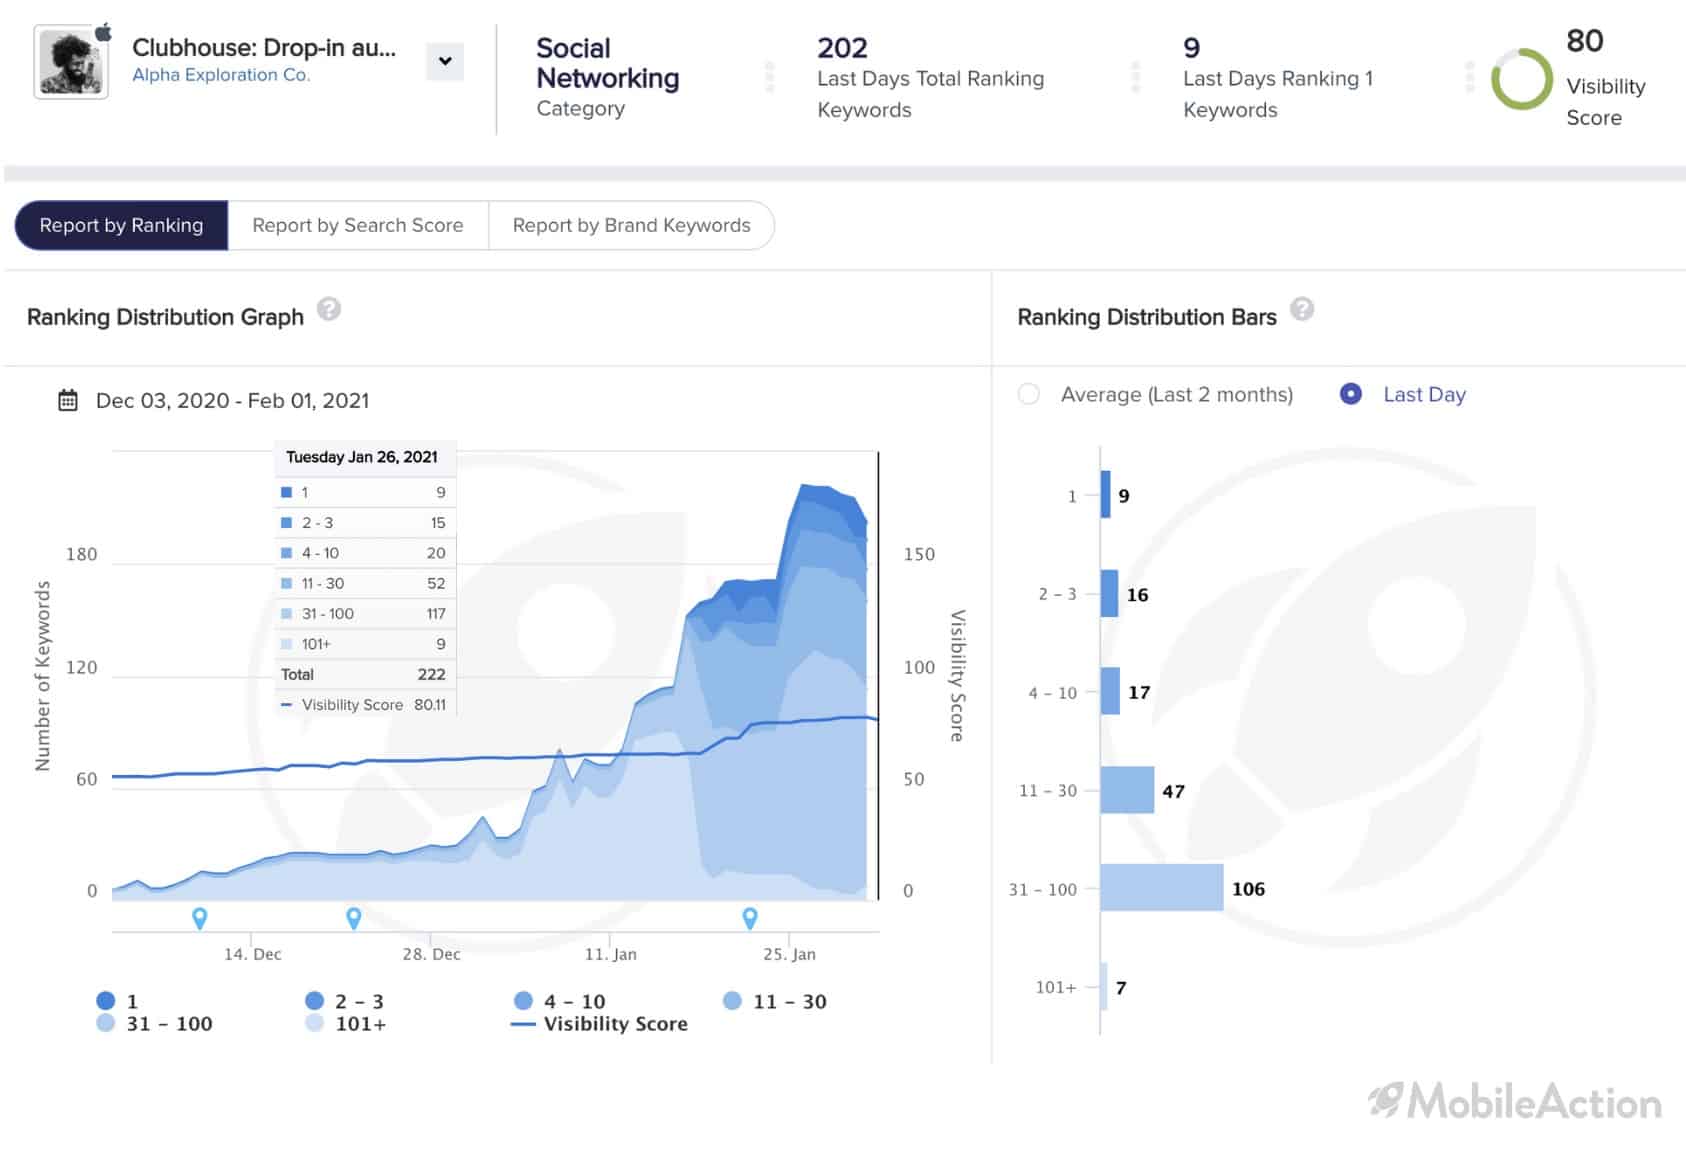Screen dimensions: 1686x1166
Task: Click the 11. Jan axis label
Action: click(x=611, y=954)
